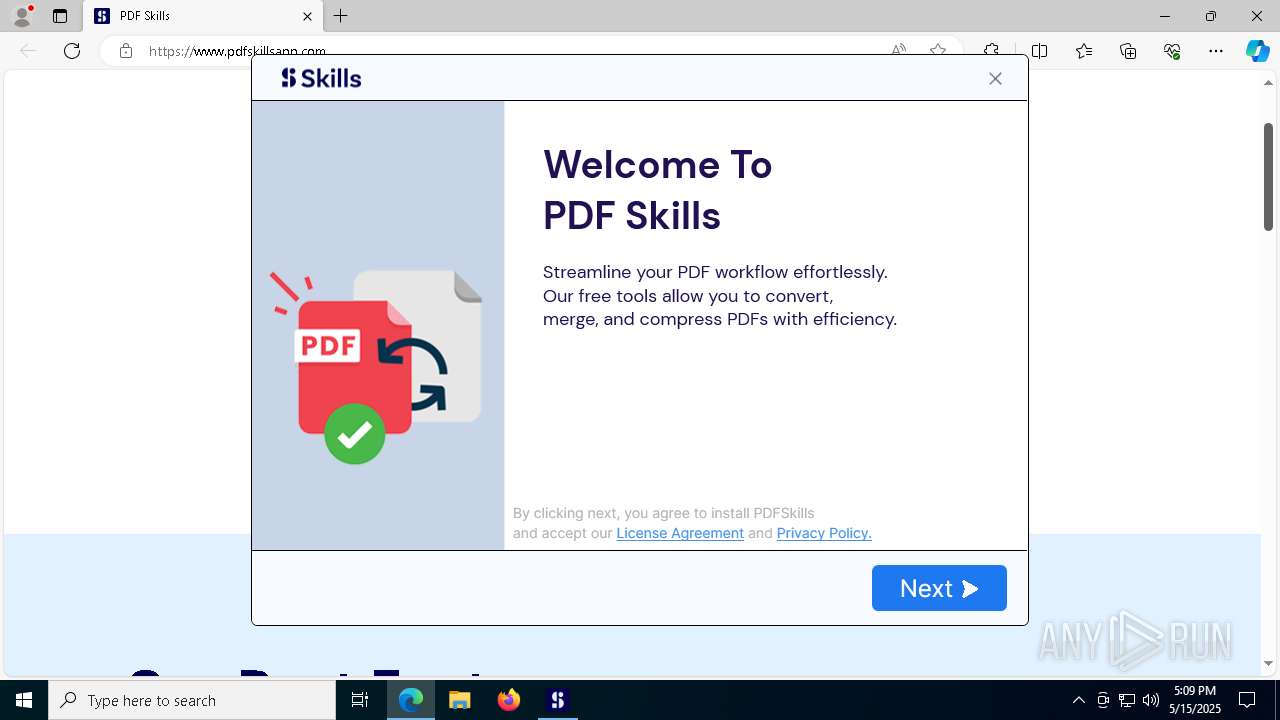Show hidden system tray icons
Screen dimensions: 1280x720
pyautogui.click(x=1079, y=700)
